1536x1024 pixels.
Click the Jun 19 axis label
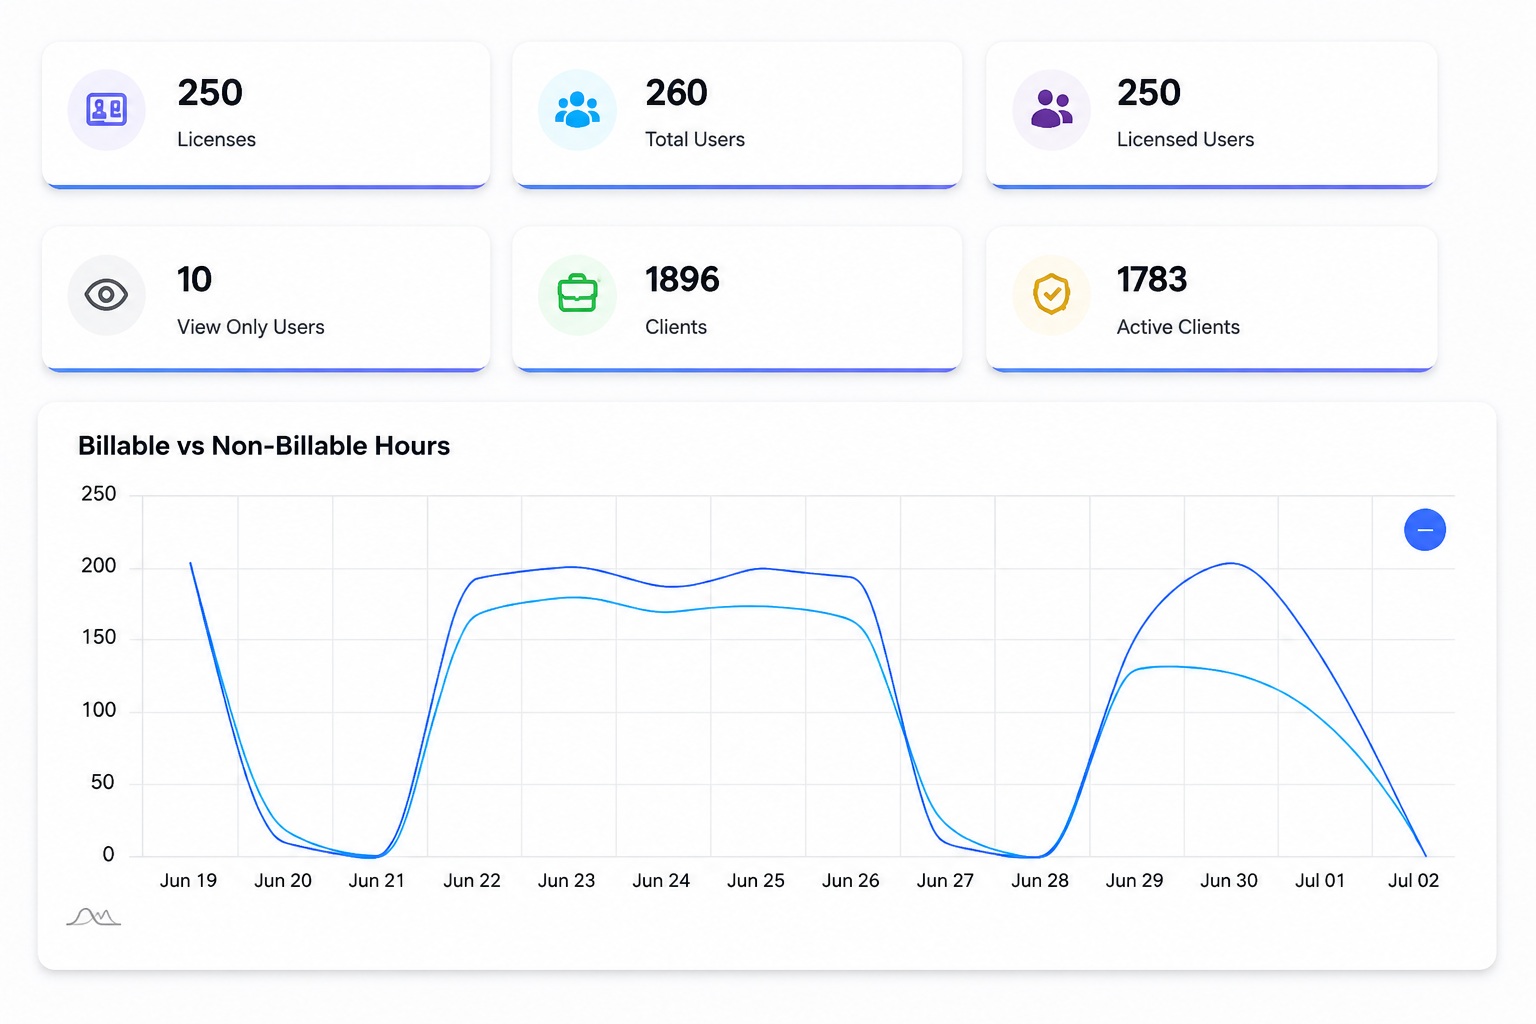(188, 881)
